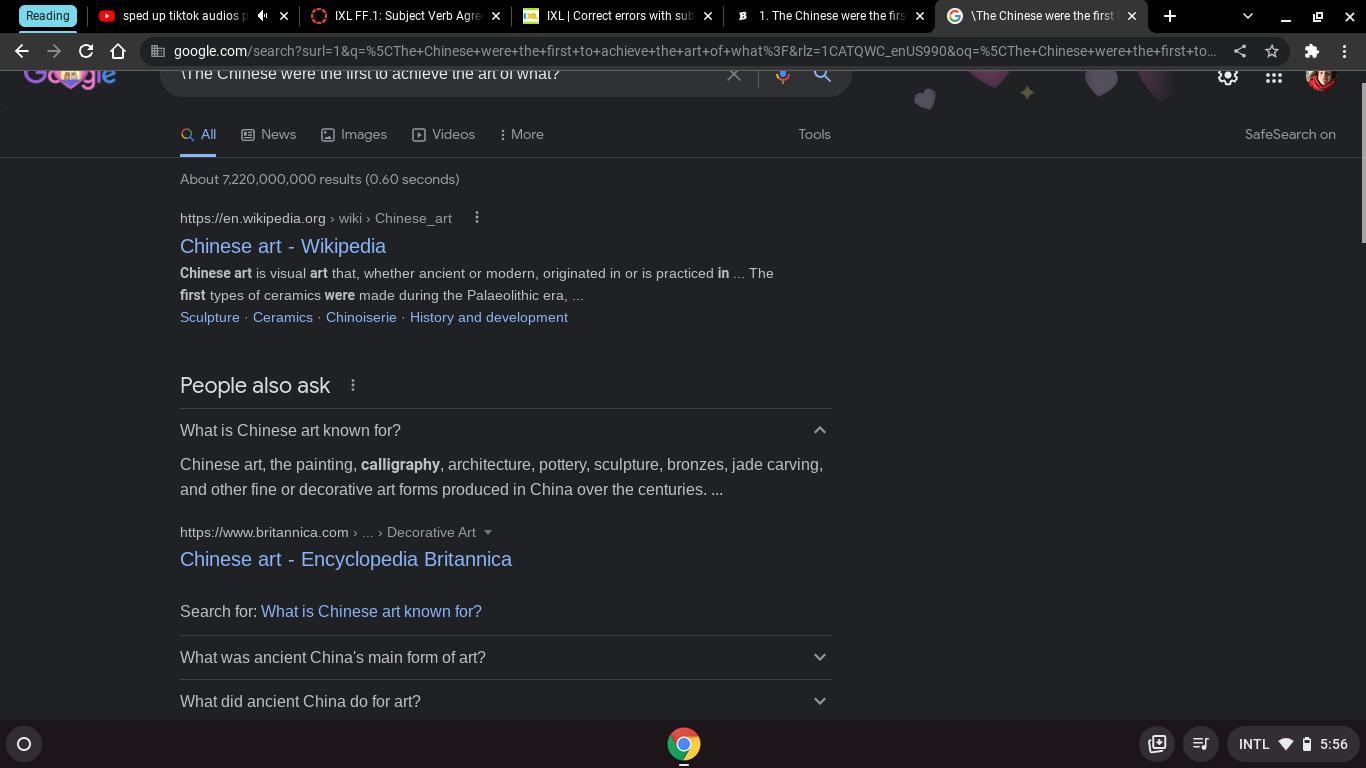
Task: Open the Ceramics sitelink
Action: click(283, 317)
